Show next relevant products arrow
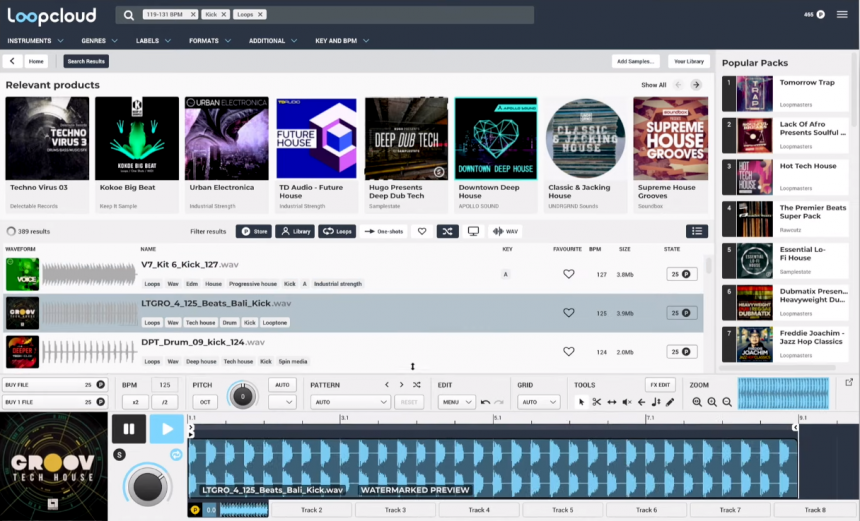 pos(696,85)
